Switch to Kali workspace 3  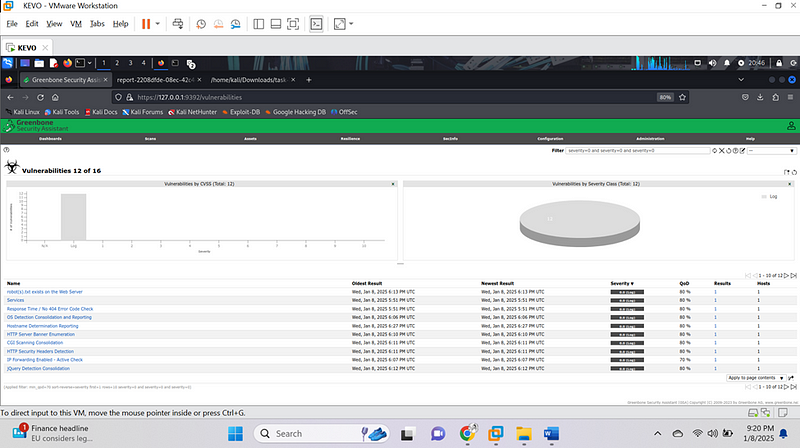point(130,63)
